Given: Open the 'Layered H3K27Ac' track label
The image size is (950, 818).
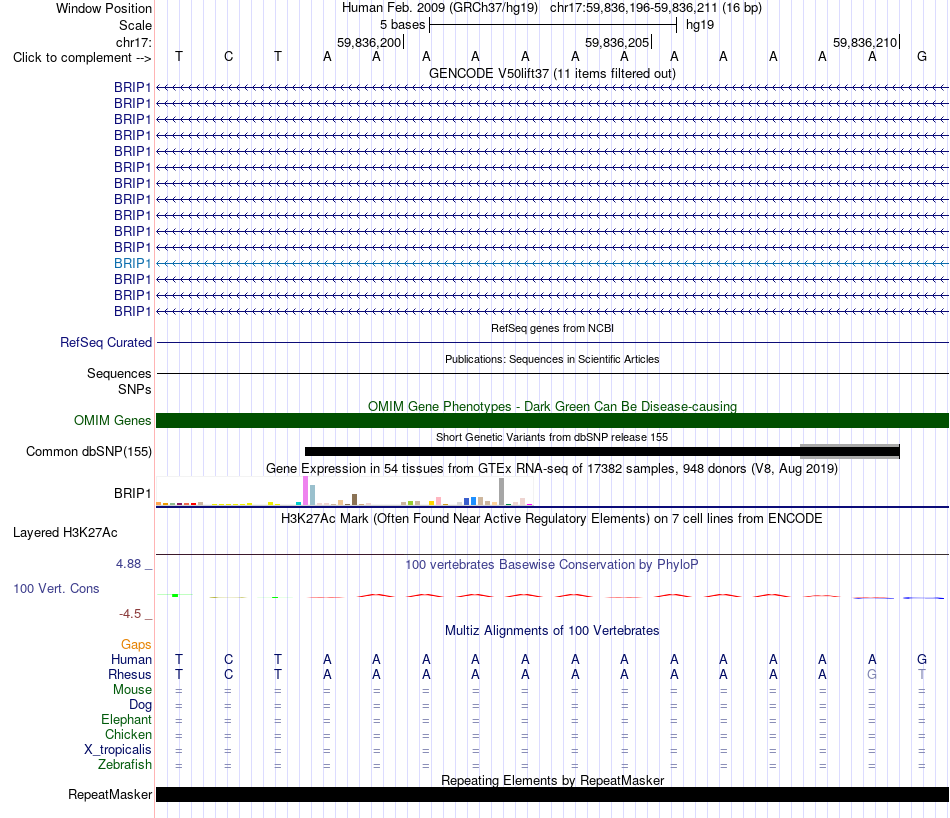Looking at the screenshot, I should (x=65, y=533).
